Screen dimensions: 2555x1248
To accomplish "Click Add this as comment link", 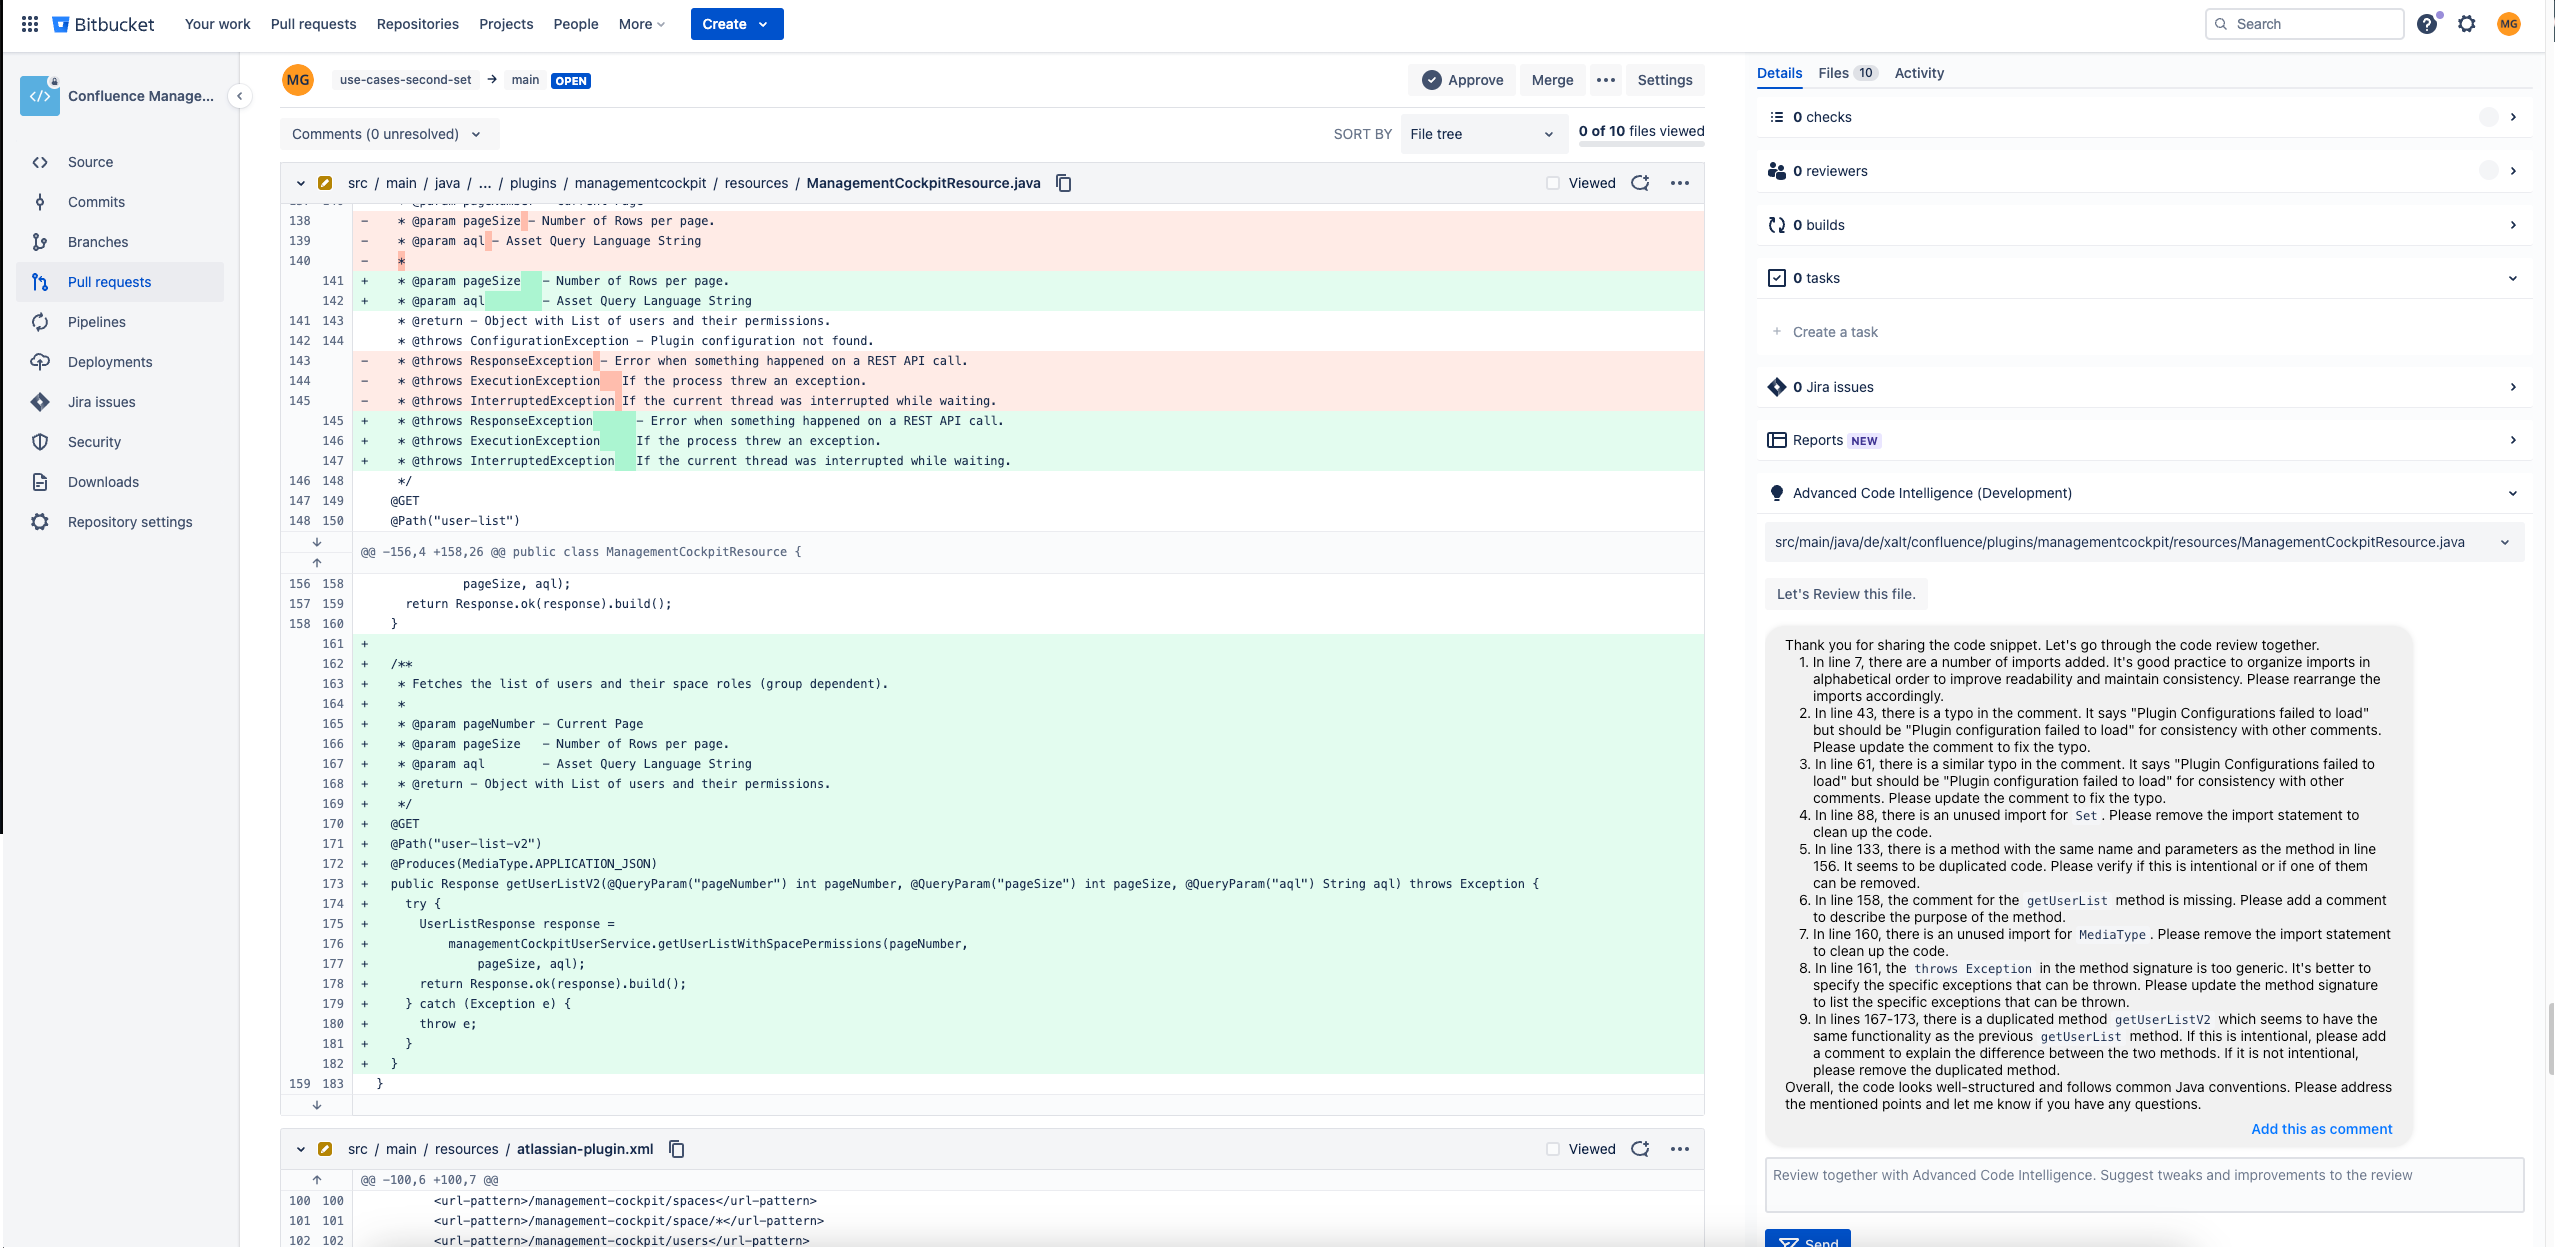I will (x=2321, y=1129).
